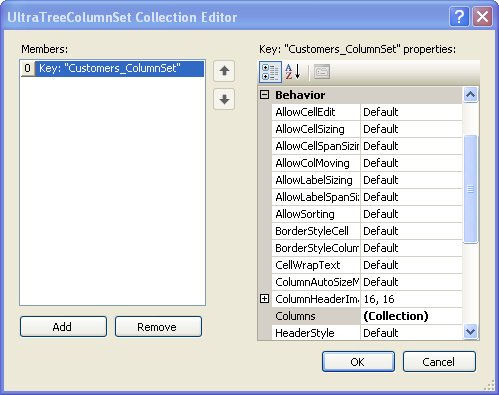Click the AllowCellEdit Default value
Image resolution: width=499 pixels, height=395 pixels.
411,112
